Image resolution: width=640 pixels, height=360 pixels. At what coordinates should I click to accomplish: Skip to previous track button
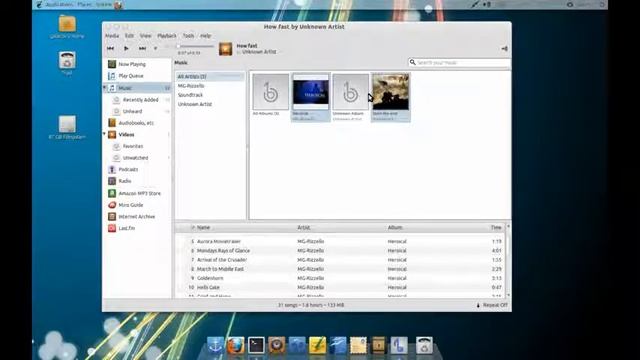point(110,49)
